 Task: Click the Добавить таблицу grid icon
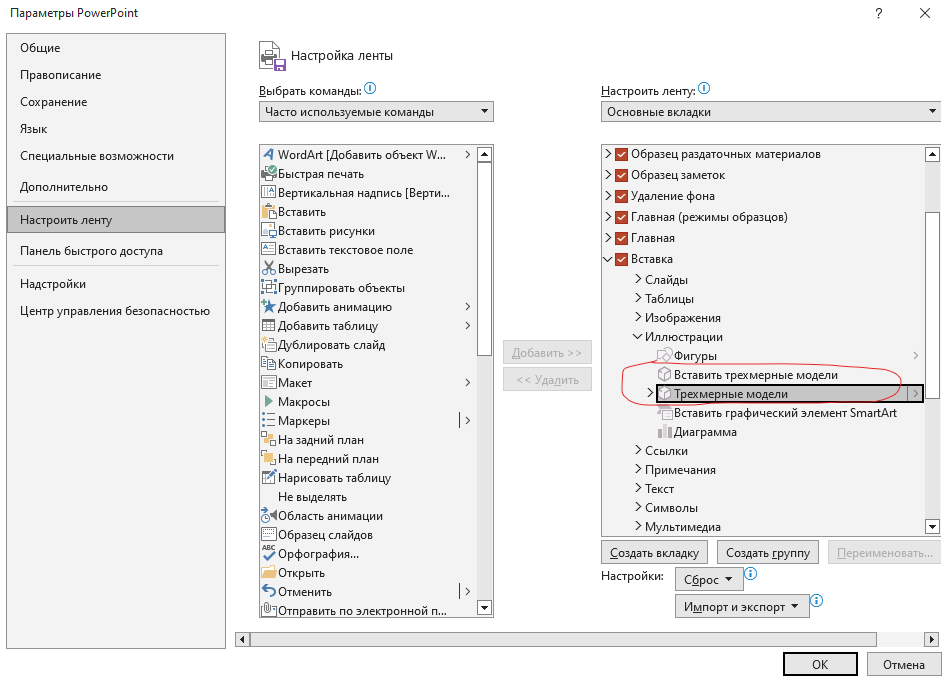point(268,326)
